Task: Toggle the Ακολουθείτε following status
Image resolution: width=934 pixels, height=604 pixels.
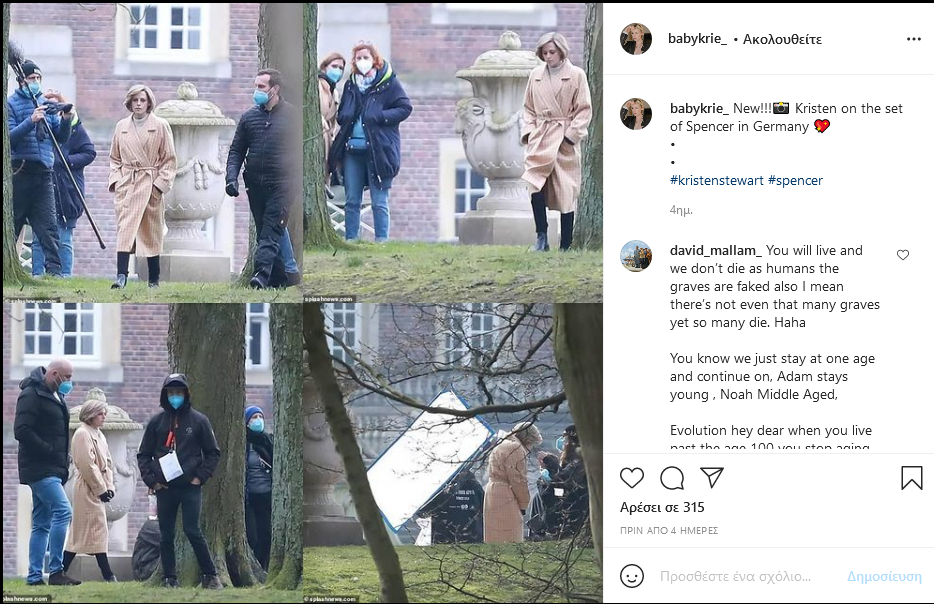Action: click(x=782, y=39)
